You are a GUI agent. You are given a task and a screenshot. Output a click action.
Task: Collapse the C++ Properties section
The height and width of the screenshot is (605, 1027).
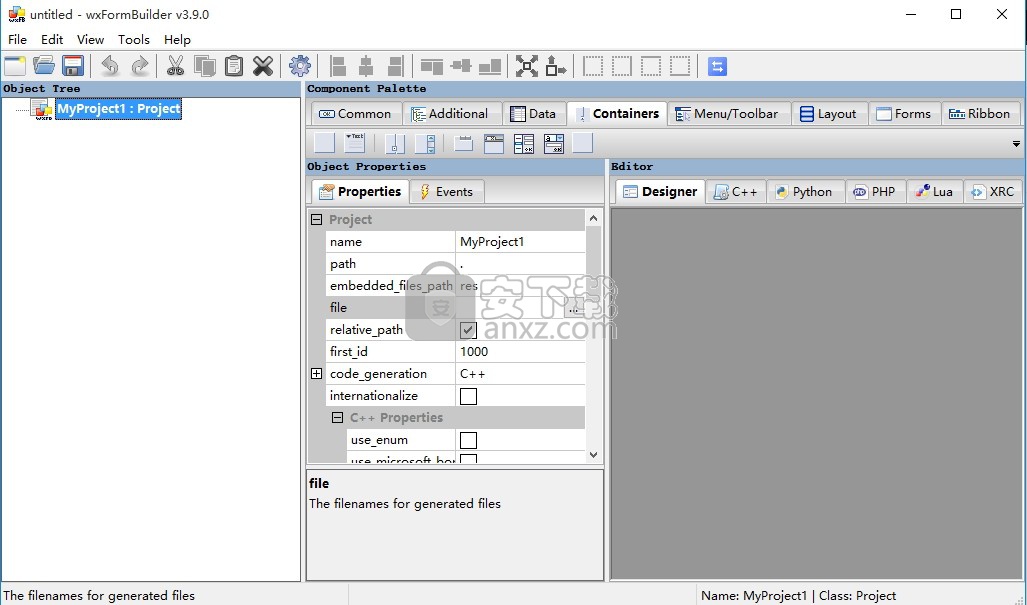click(x=337, y=417)
